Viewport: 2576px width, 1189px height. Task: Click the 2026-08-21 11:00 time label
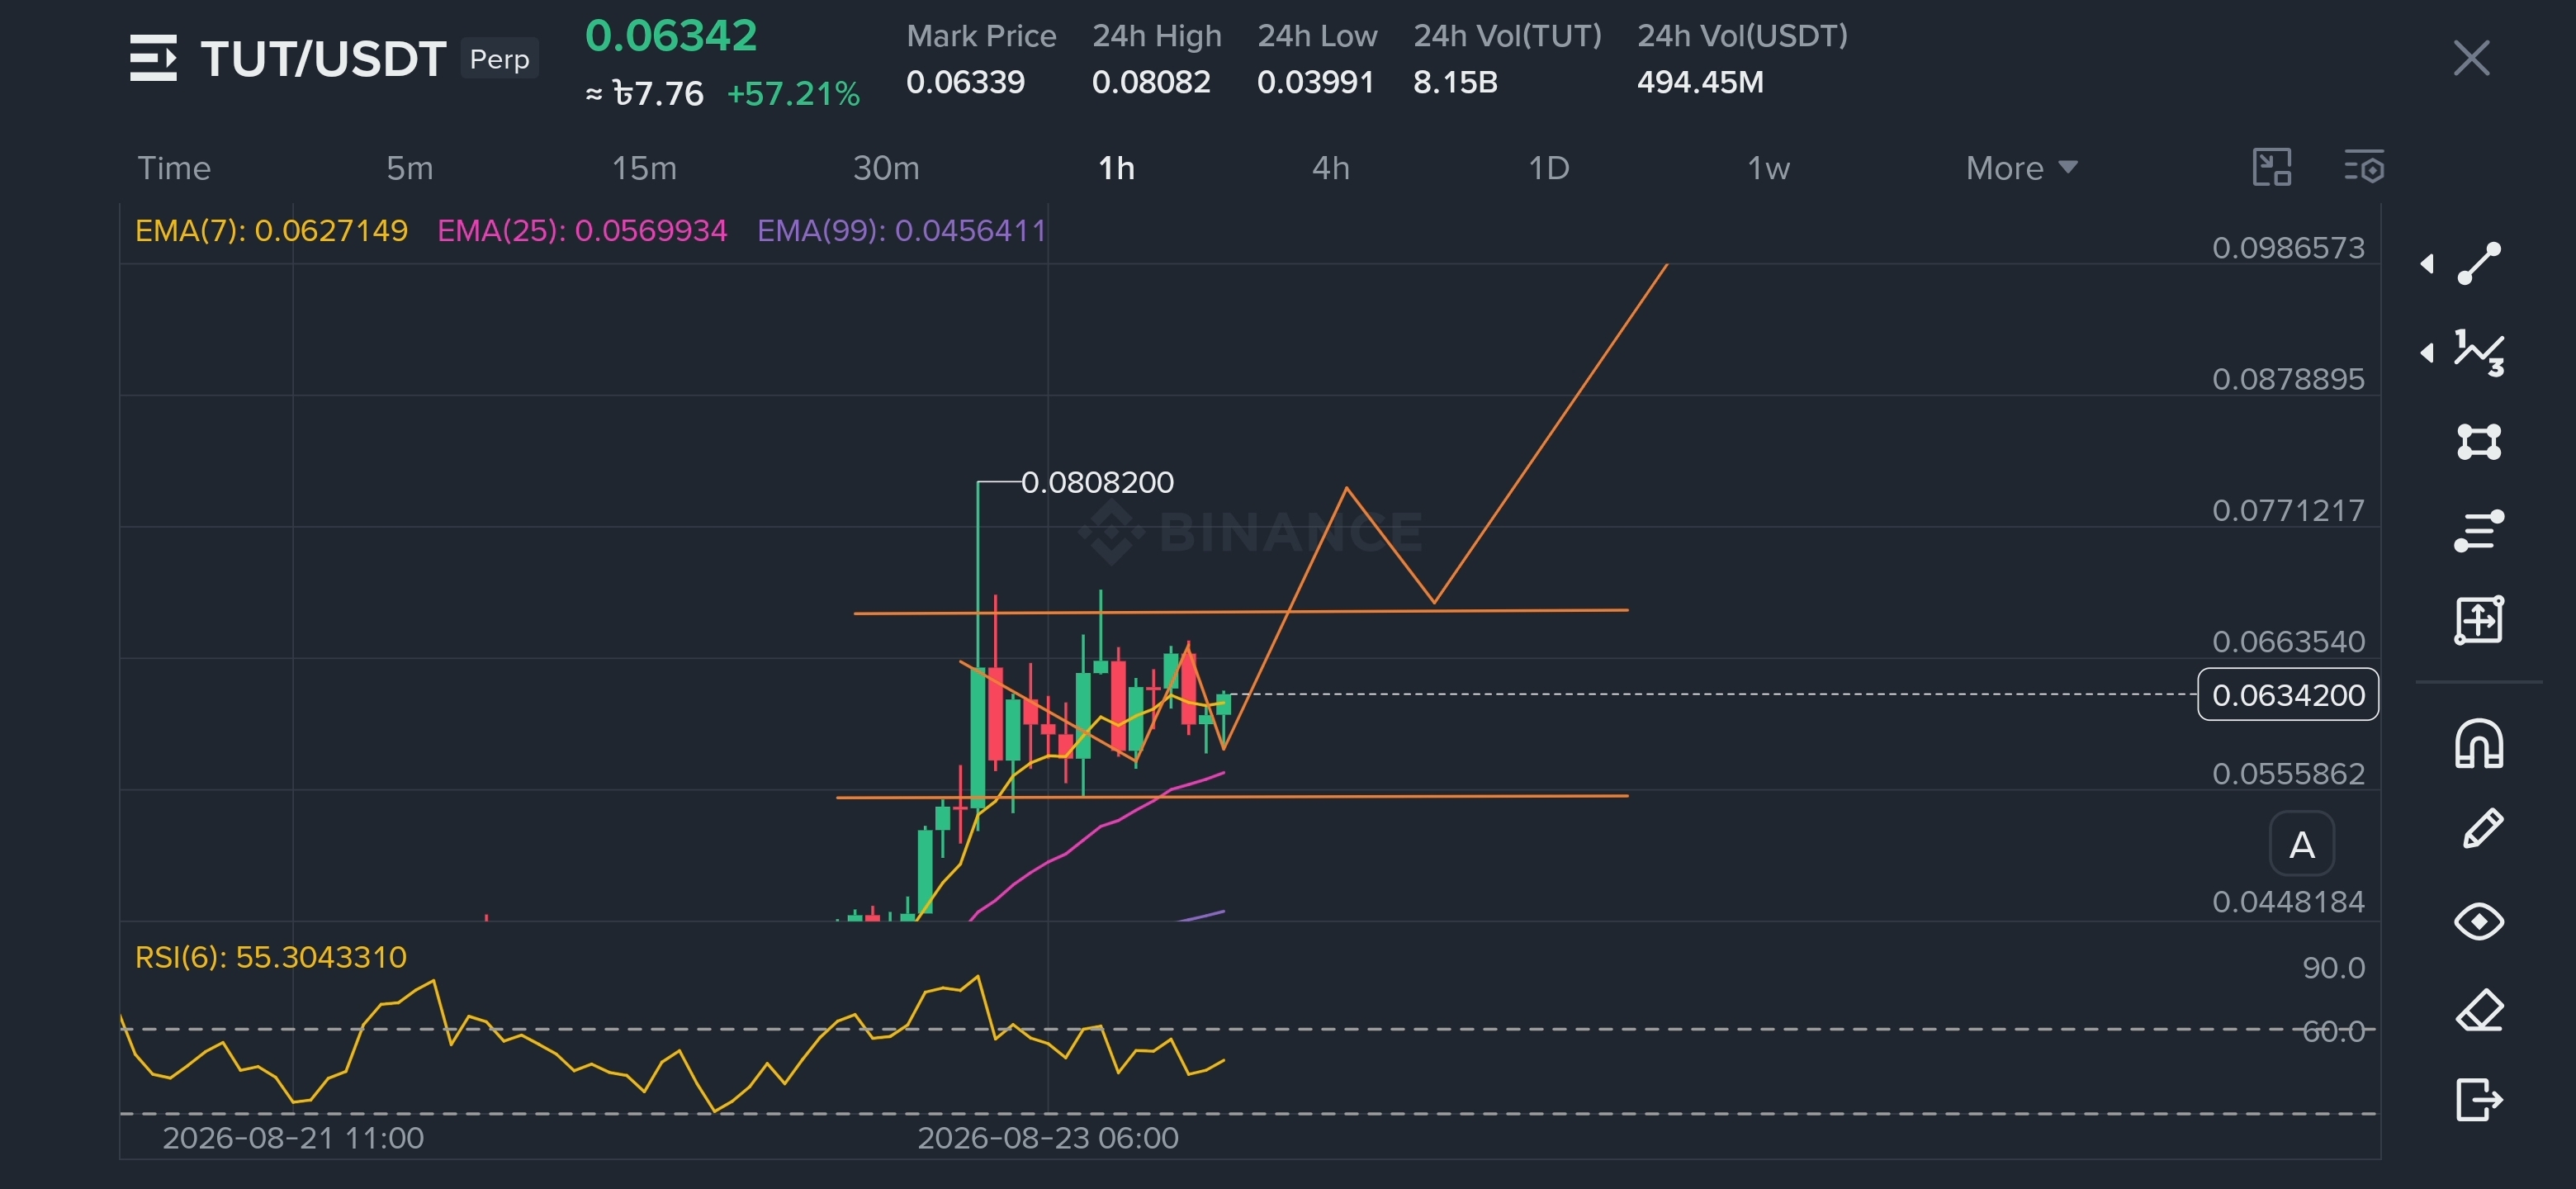(293, 1138)
